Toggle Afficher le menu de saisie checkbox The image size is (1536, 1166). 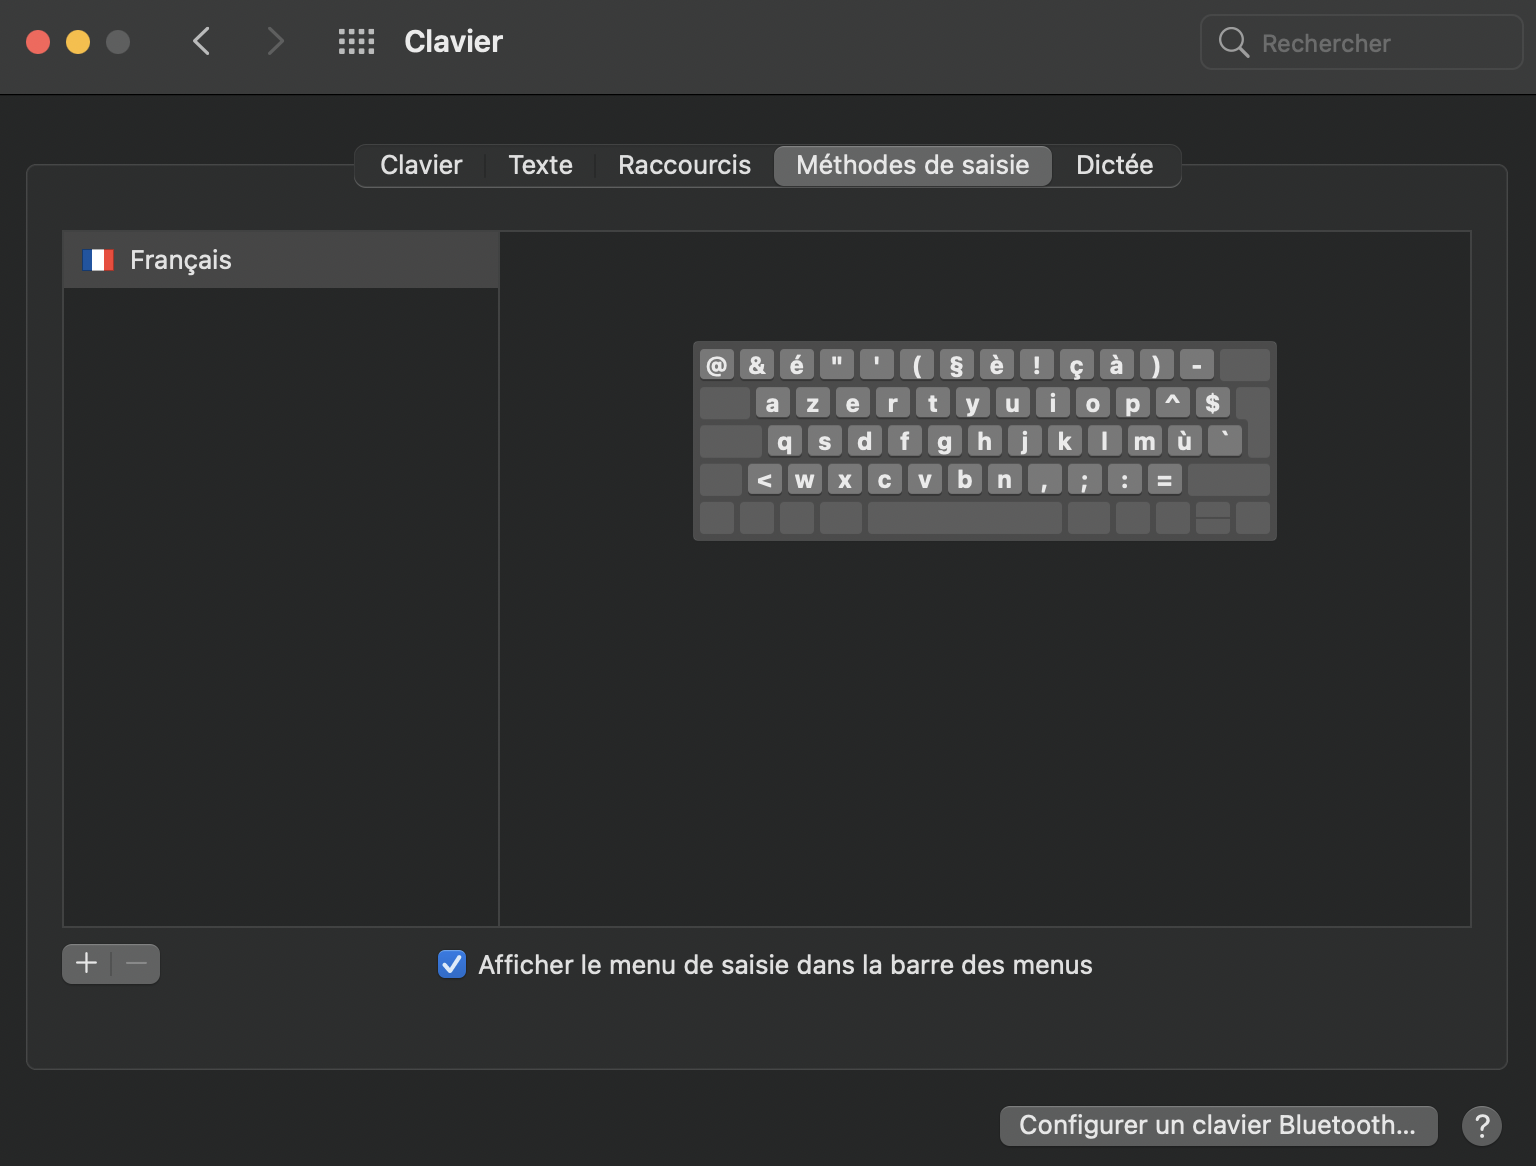tap(452, 964)
